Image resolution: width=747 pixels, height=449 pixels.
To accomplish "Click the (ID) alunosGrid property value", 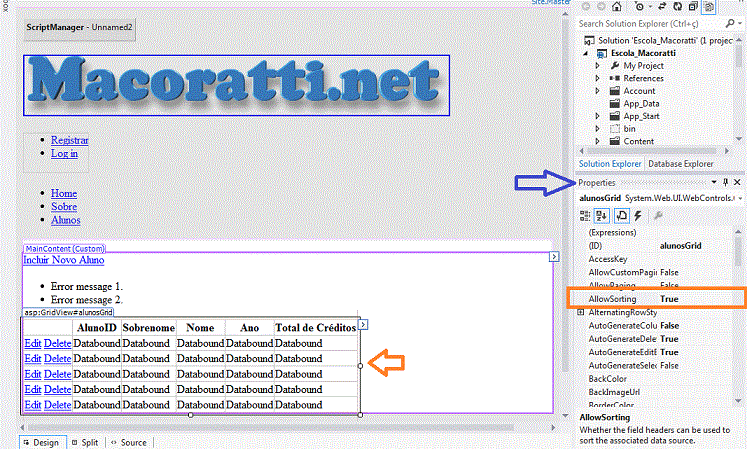I will (680, 246).
